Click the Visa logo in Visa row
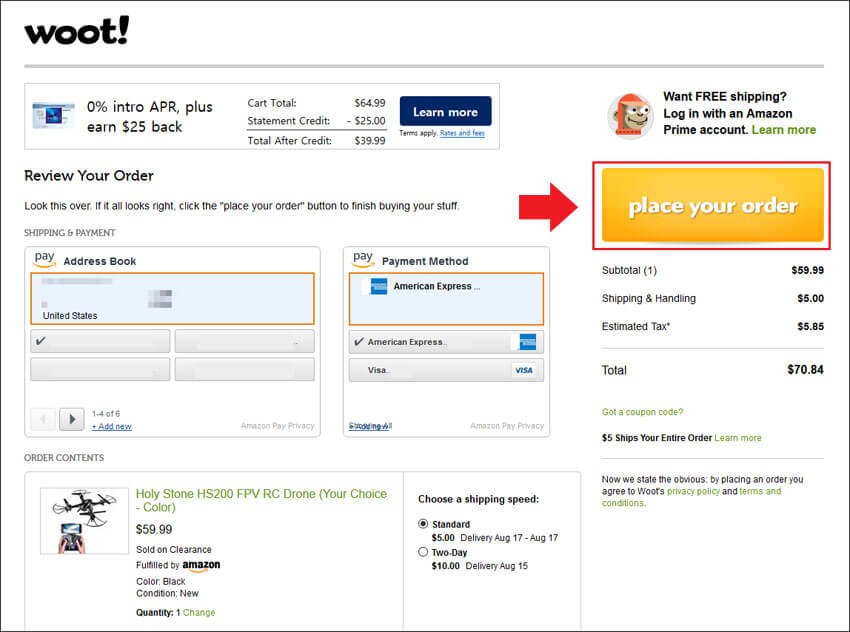850x632 pixels. point(524,370)
